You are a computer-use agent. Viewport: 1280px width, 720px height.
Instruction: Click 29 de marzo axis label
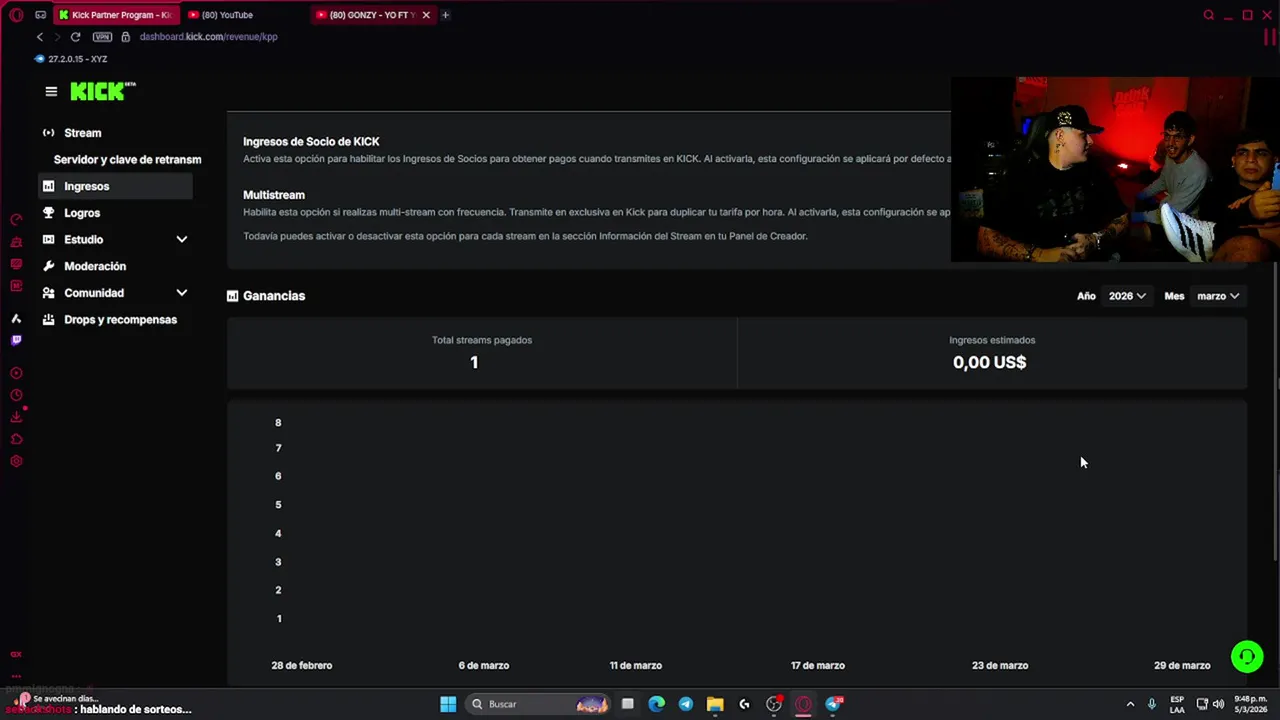tap(1182, 665)
